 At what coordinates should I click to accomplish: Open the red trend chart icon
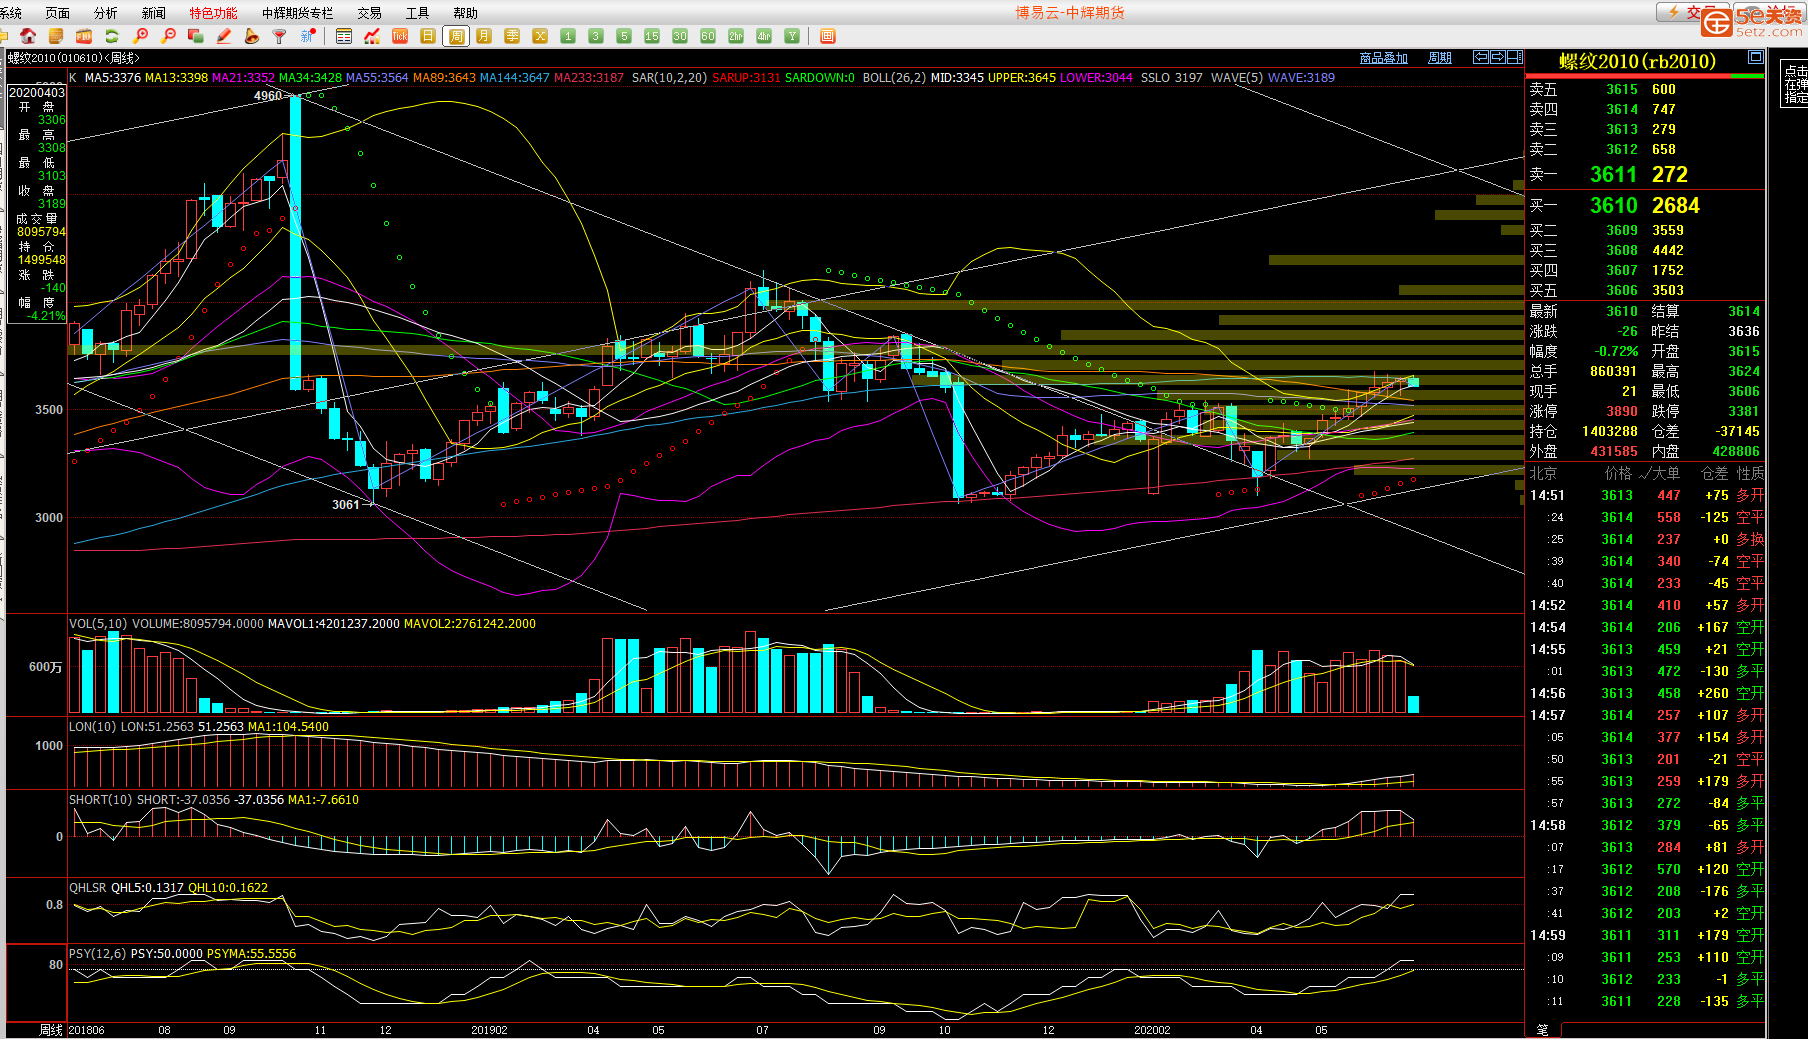(x=372, y=36)
